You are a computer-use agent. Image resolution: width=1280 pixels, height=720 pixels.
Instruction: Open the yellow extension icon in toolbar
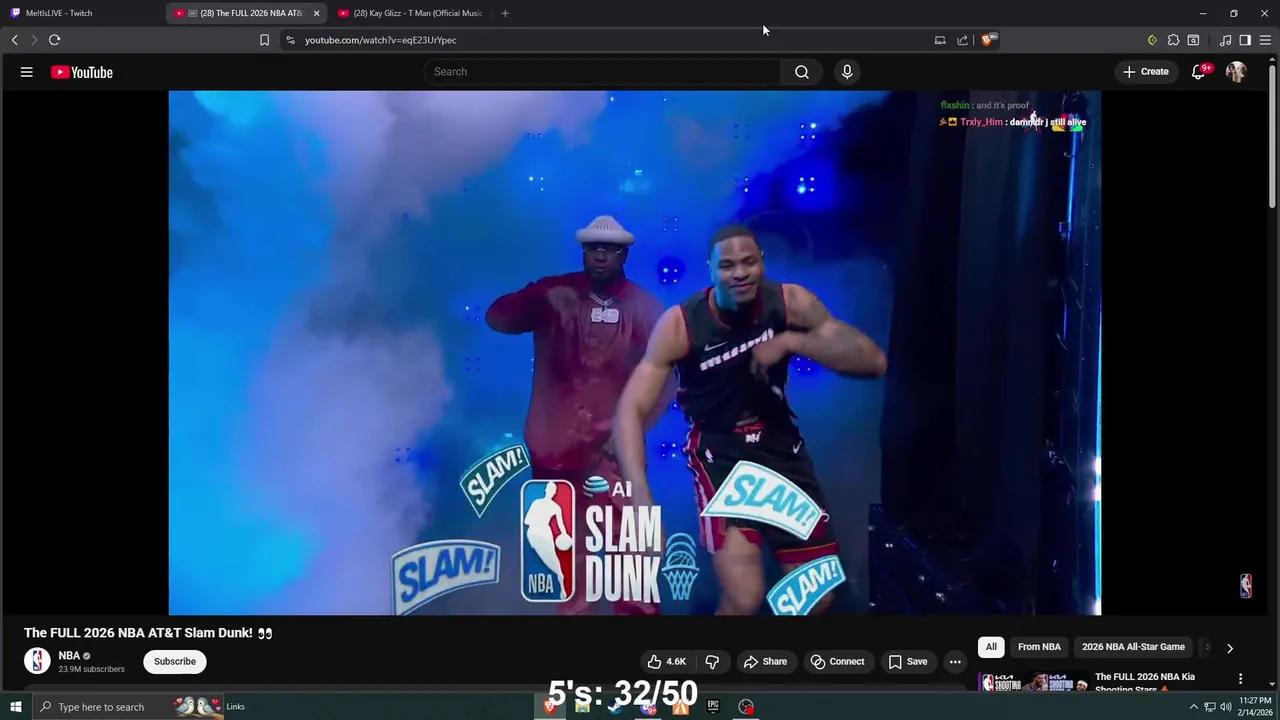point(1152,40)
